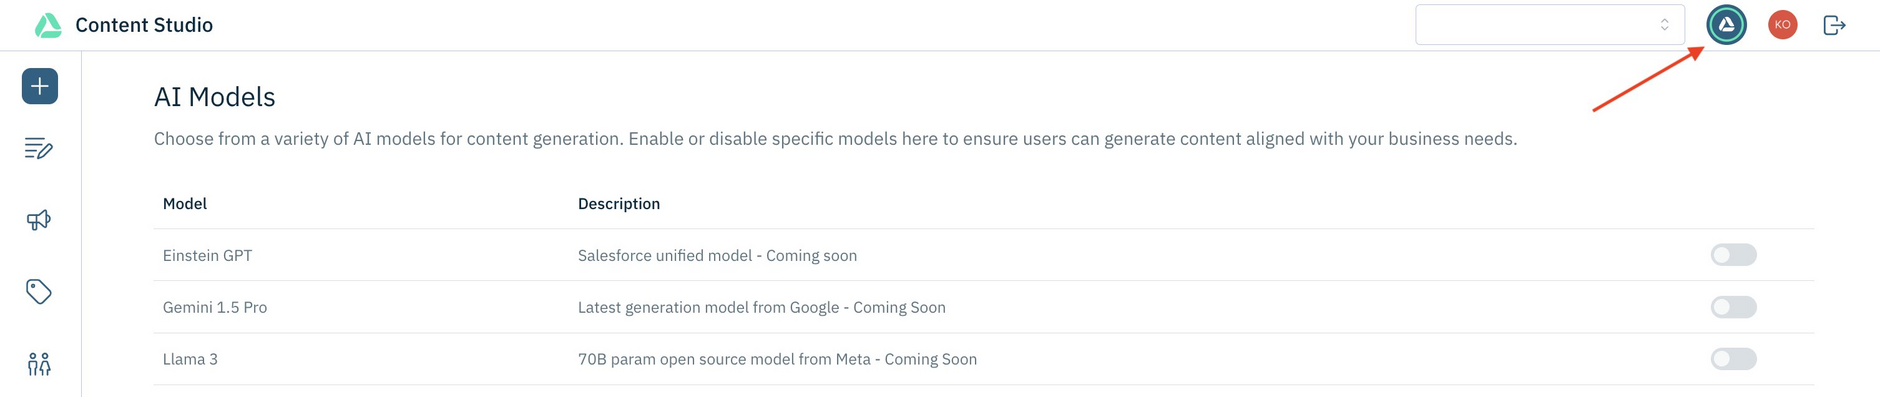The image size is (1880, 397).
Task: Open the content editor pencil-lines sidebar icon
Action: click(x=39, y=149)
